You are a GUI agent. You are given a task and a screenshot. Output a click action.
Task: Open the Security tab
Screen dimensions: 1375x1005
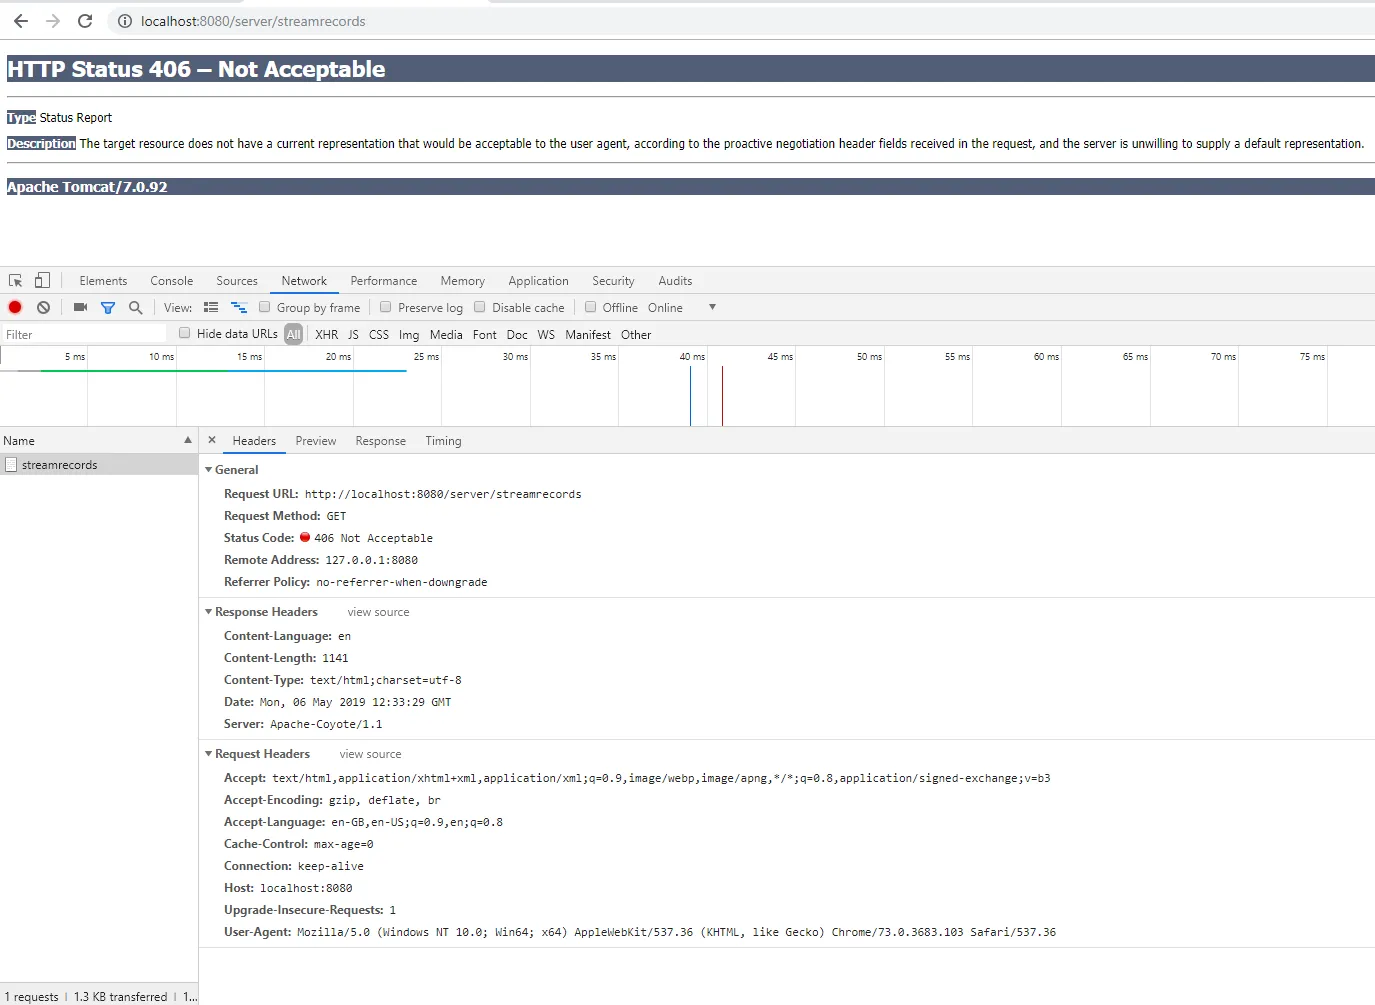point(613,281)
